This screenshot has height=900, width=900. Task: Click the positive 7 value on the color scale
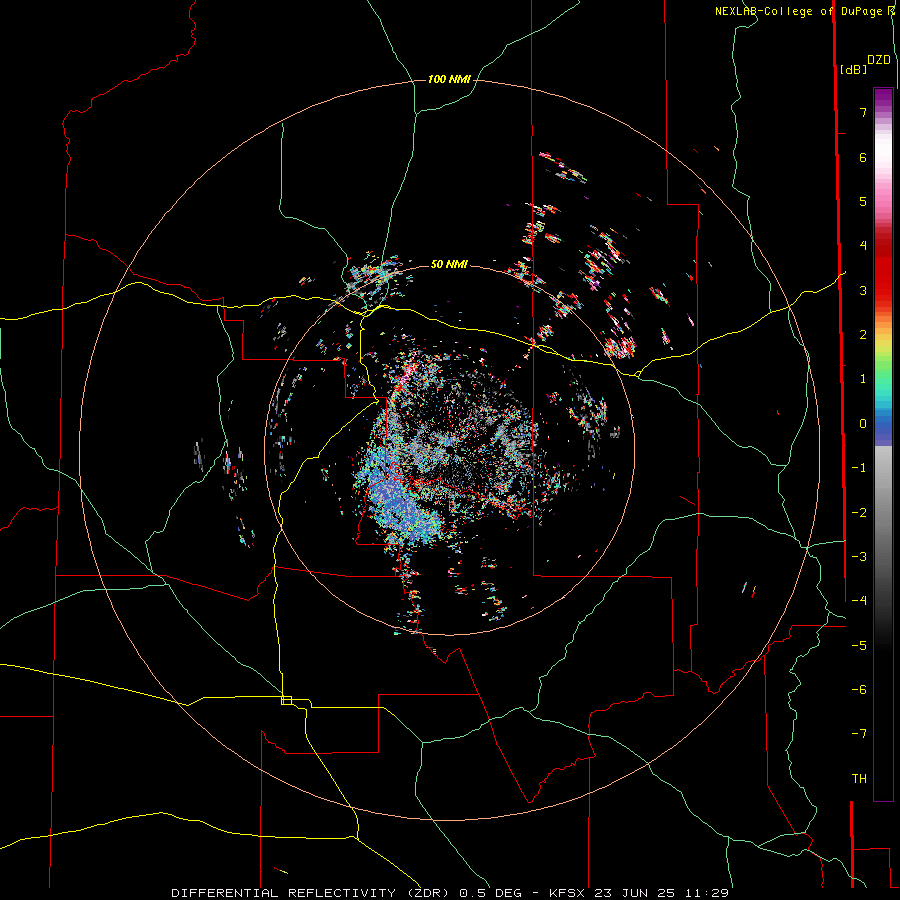click(x=863, y=112)
